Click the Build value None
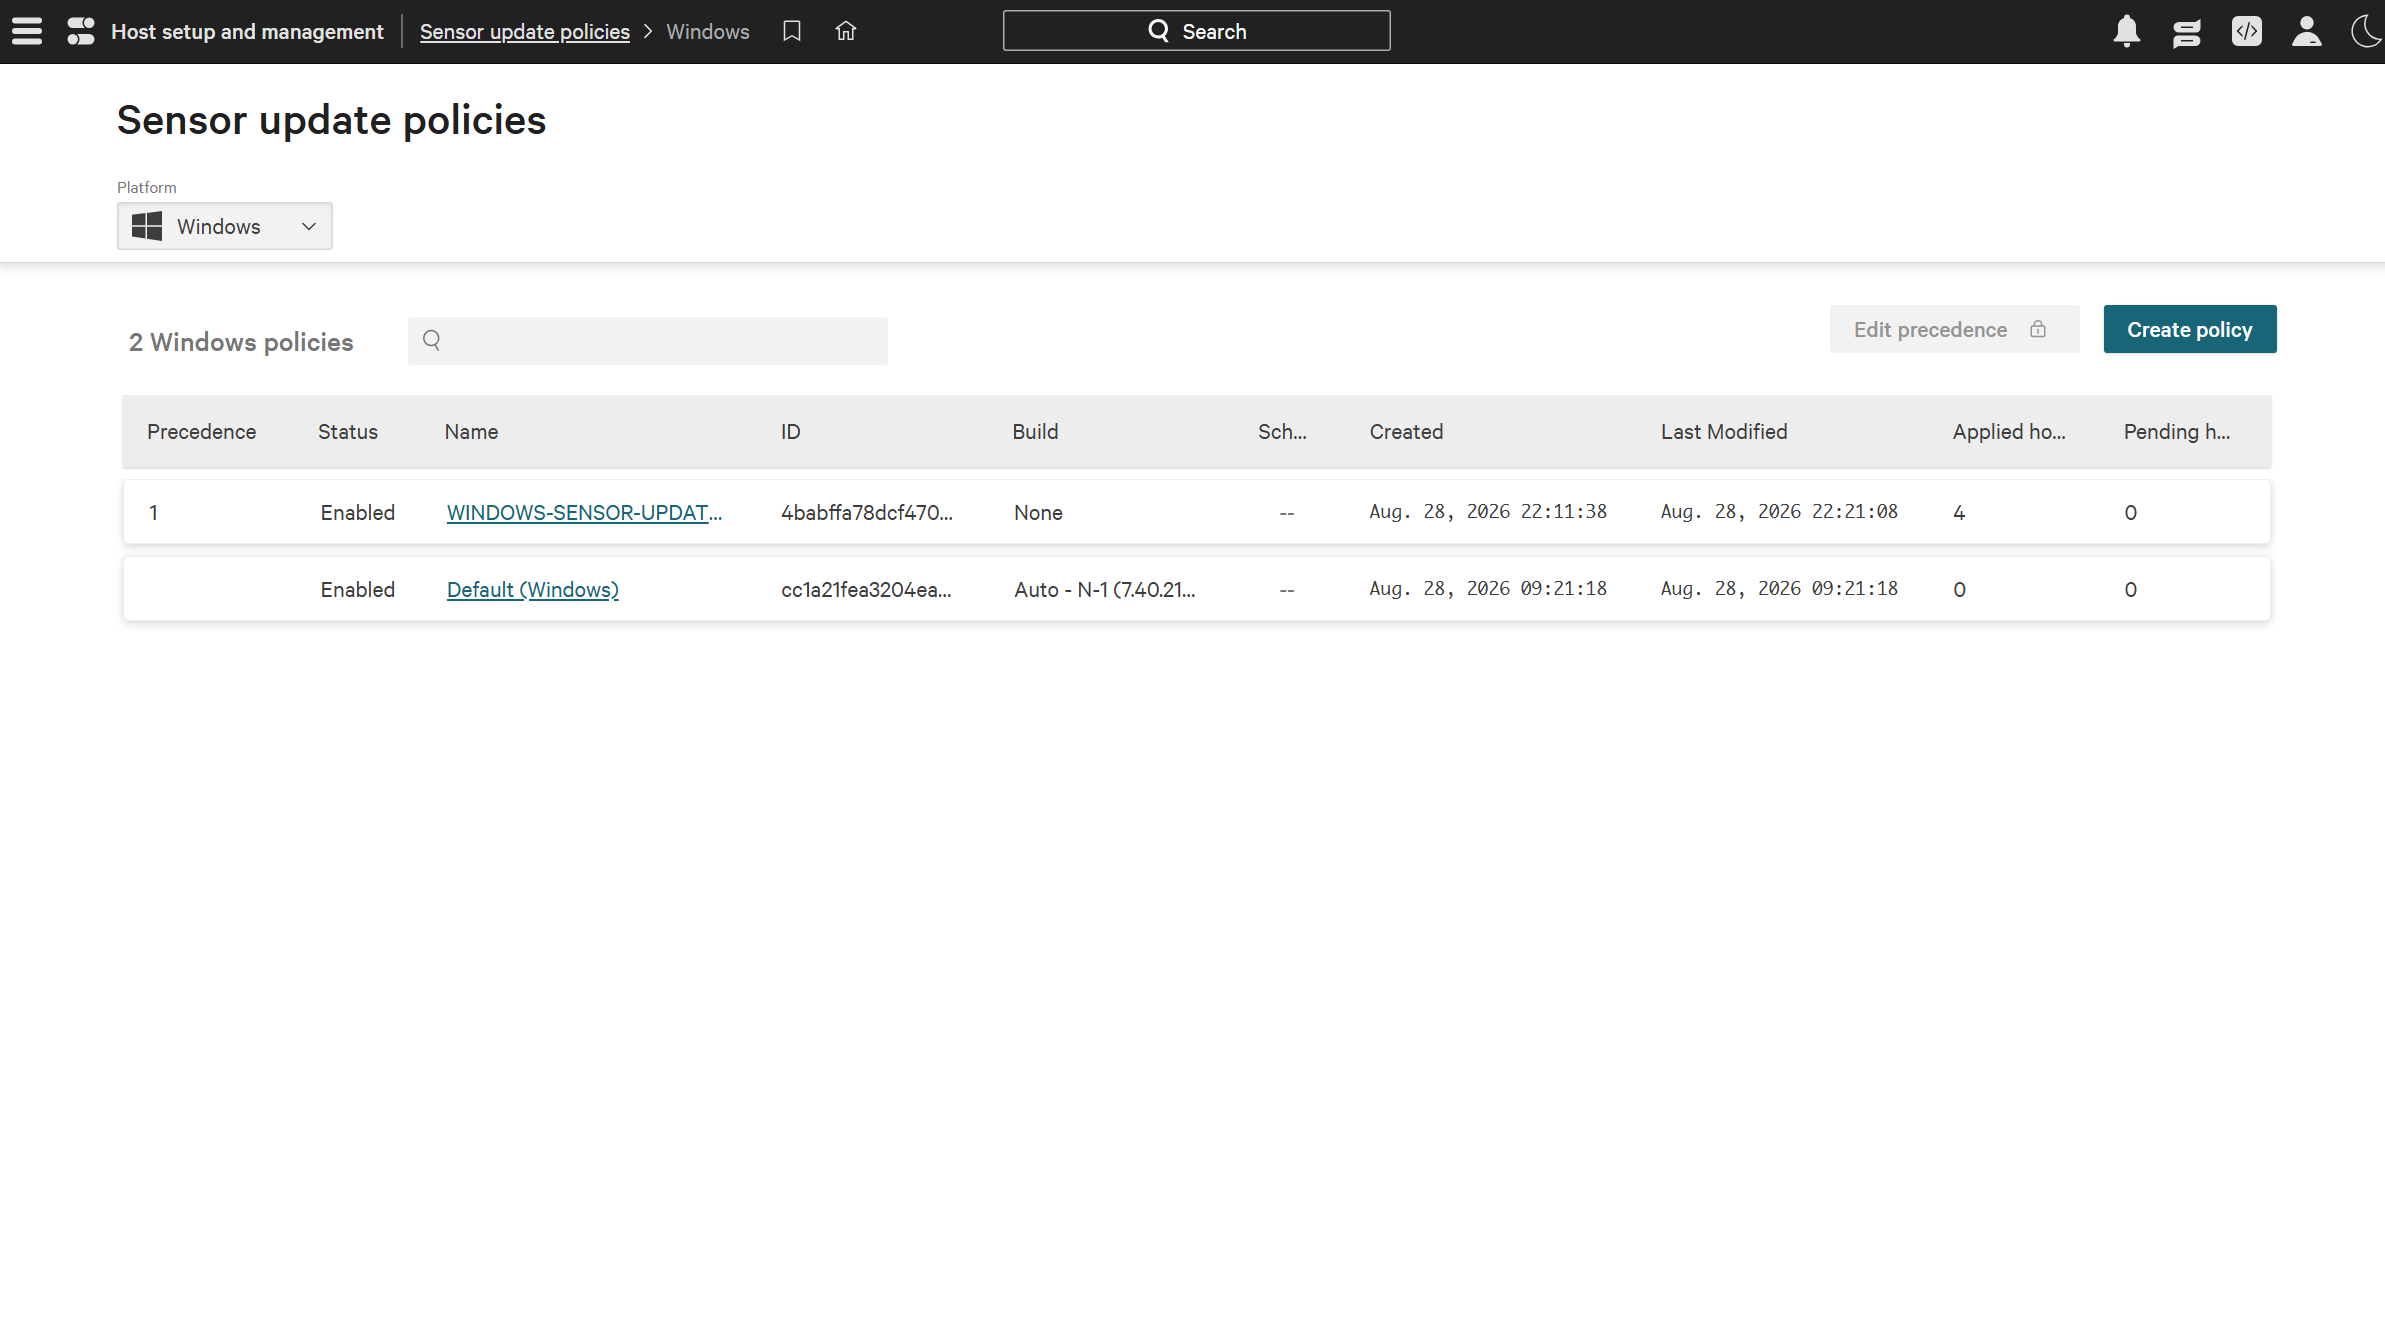The width and height of the screenshot is (2385, 1323). (1038, 512)
